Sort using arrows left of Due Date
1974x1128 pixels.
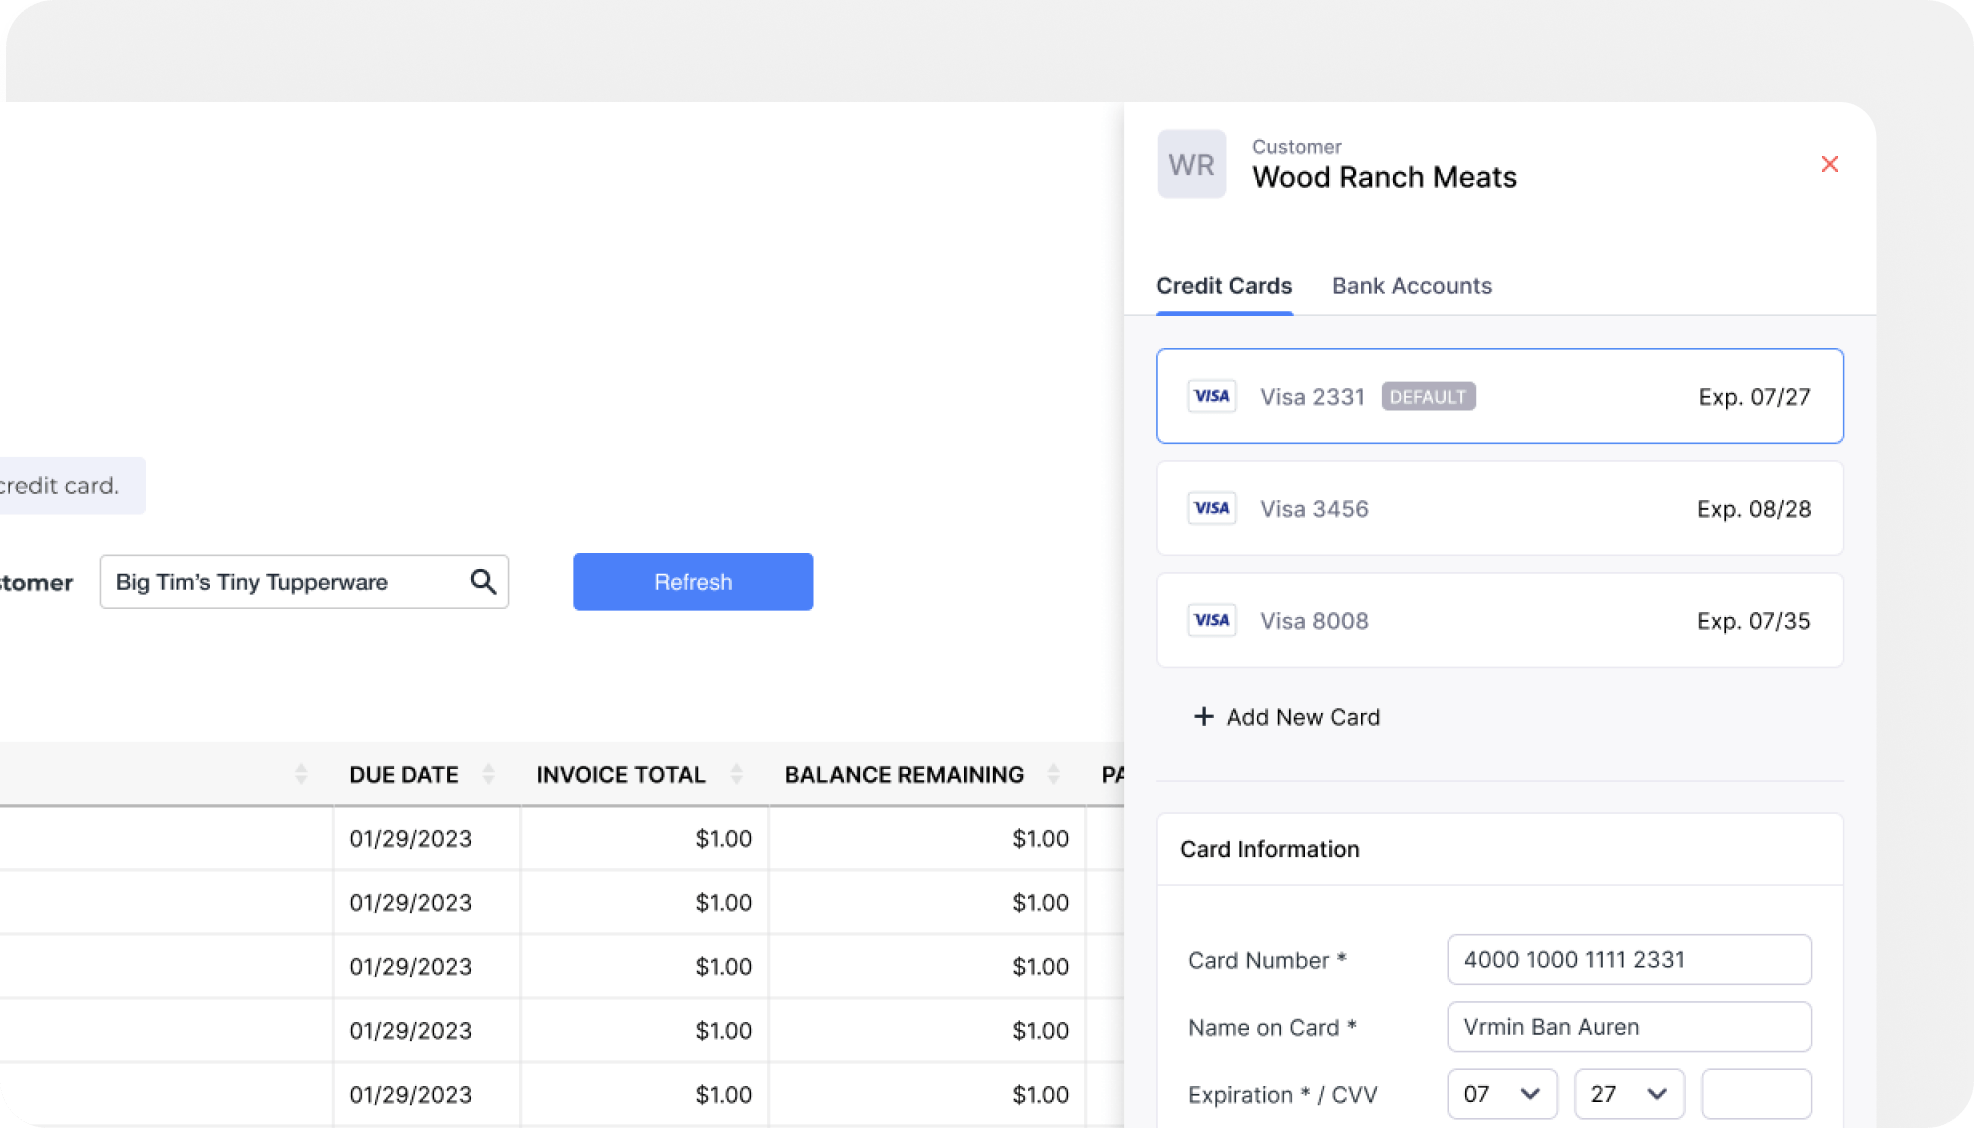(x=301, y=774)
